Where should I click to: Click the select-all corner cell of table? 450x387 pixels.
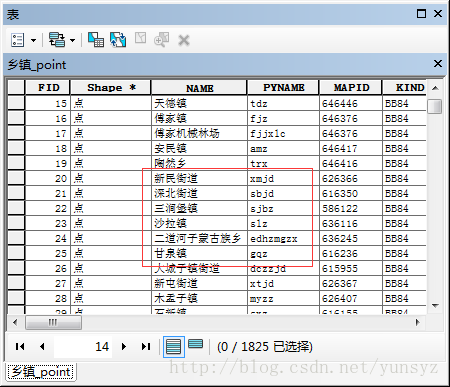16,87
